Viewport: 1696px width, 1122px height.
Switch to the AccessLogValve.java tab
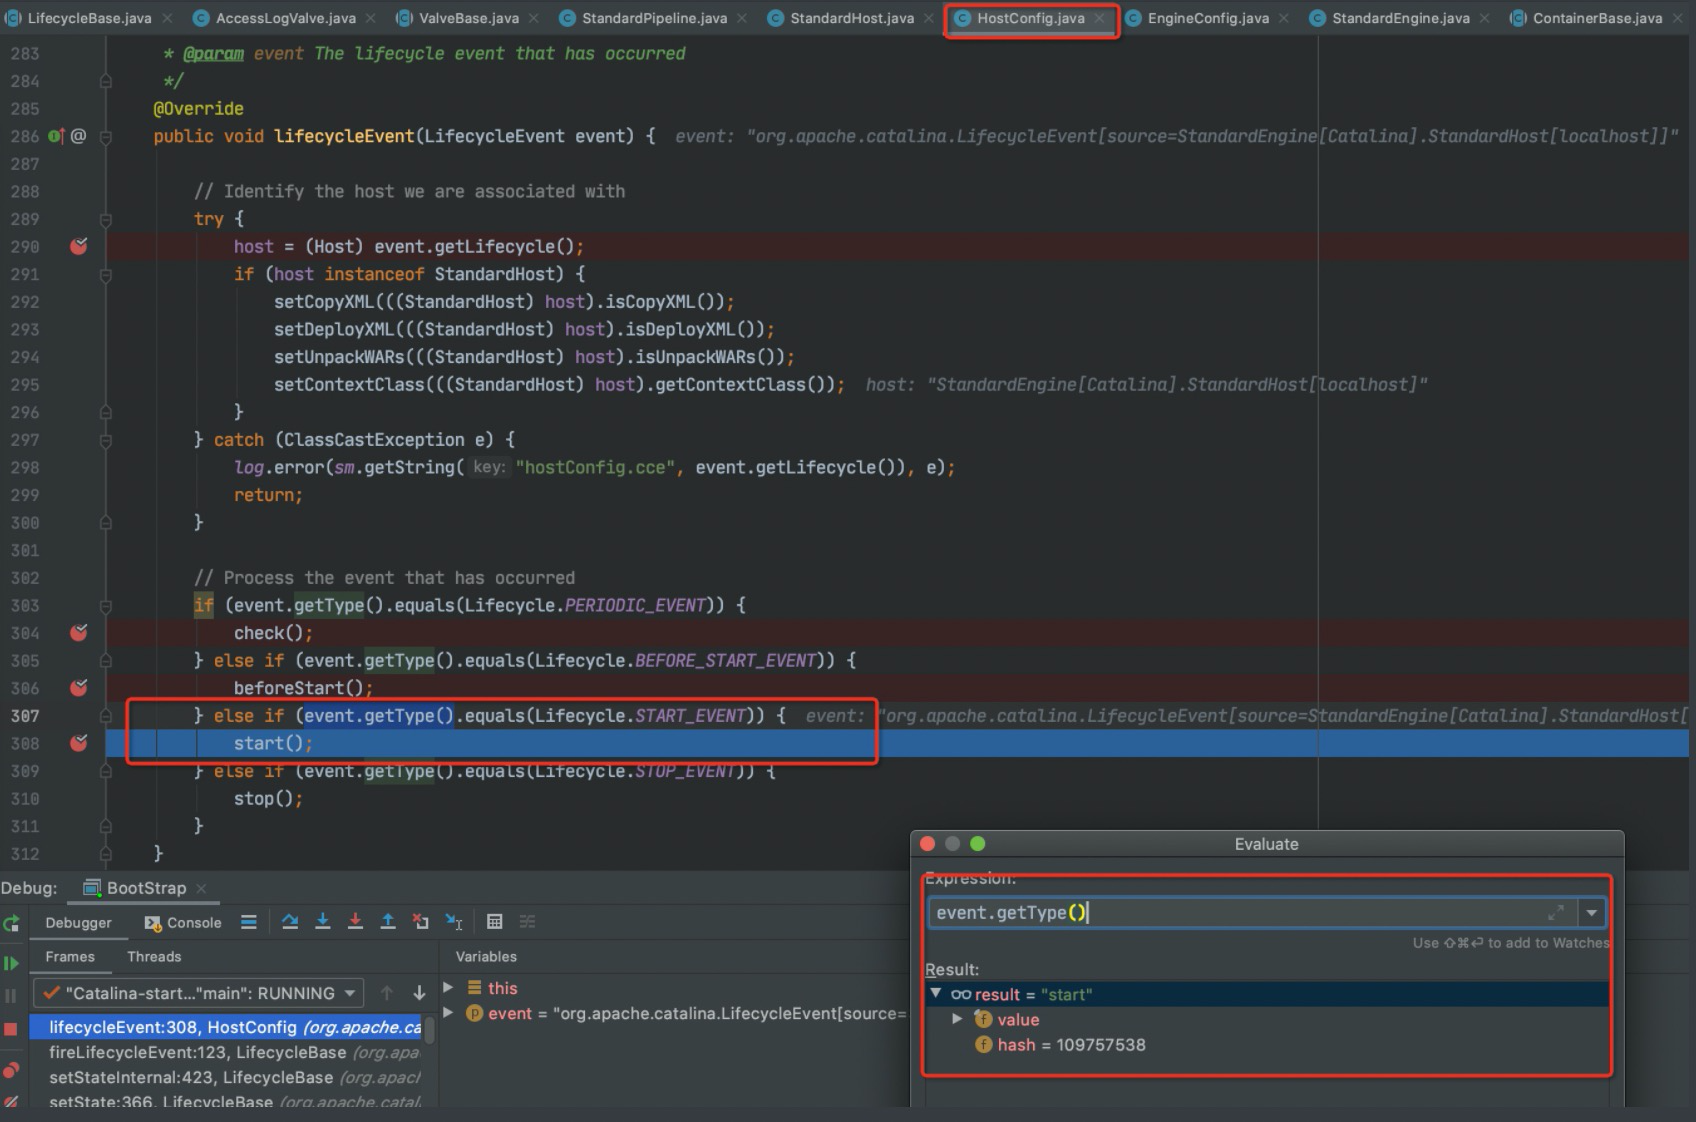coord(285,18)
